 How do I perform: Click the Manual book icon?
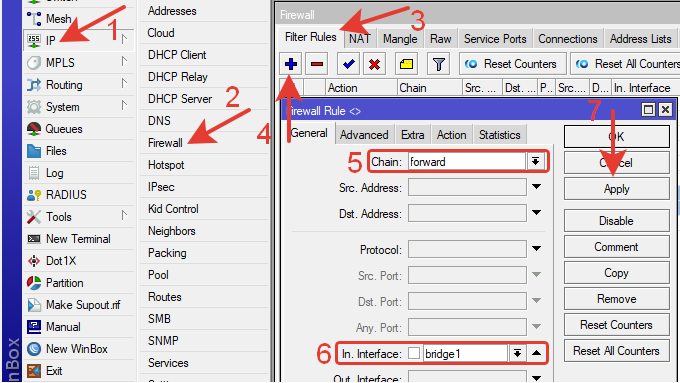coord(34,327)
